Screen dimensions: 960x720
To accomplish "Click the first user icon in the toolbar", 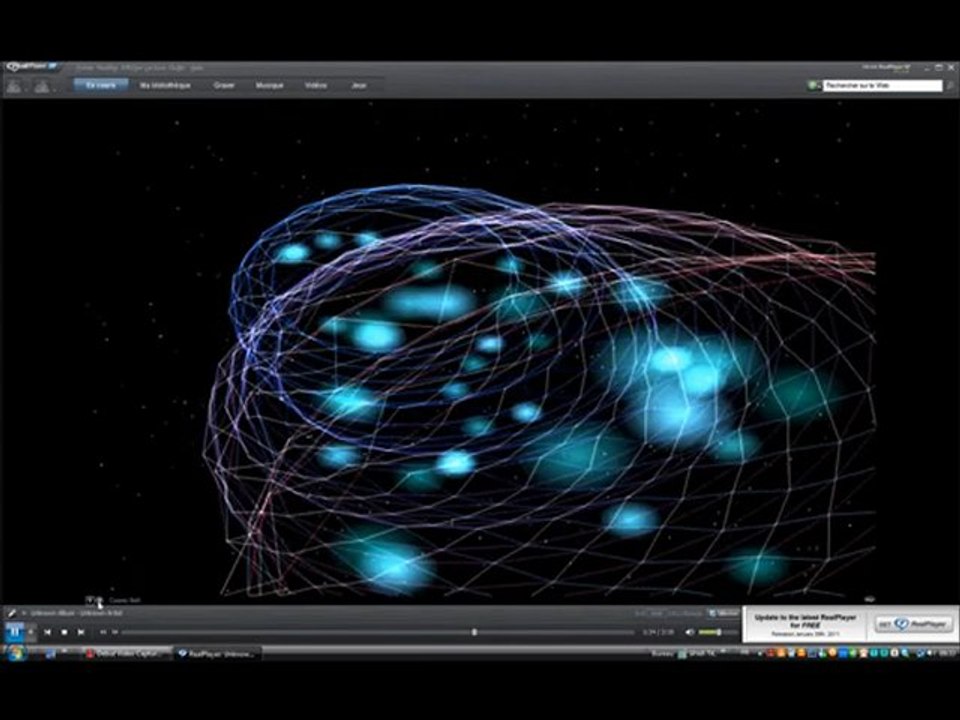I will [13, 86].
